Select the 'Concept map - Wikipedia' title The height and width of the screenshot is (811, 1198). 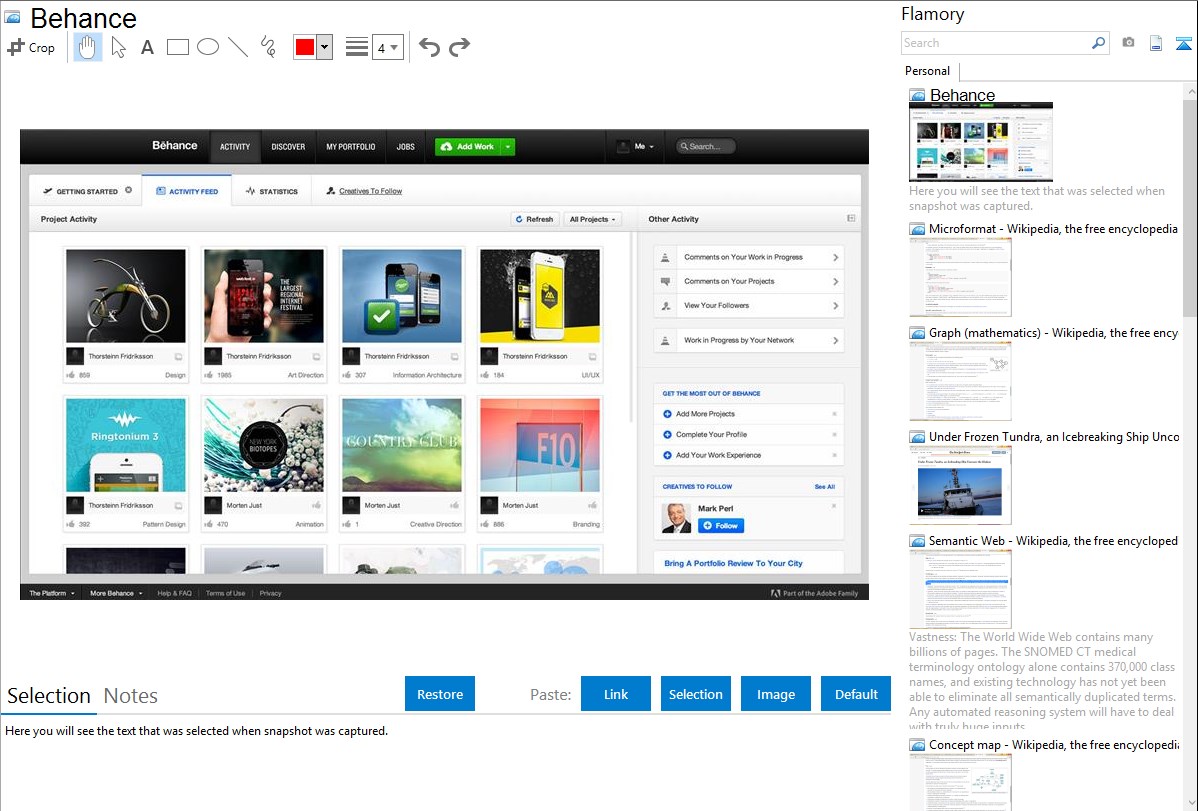[x=1054, y=744]
